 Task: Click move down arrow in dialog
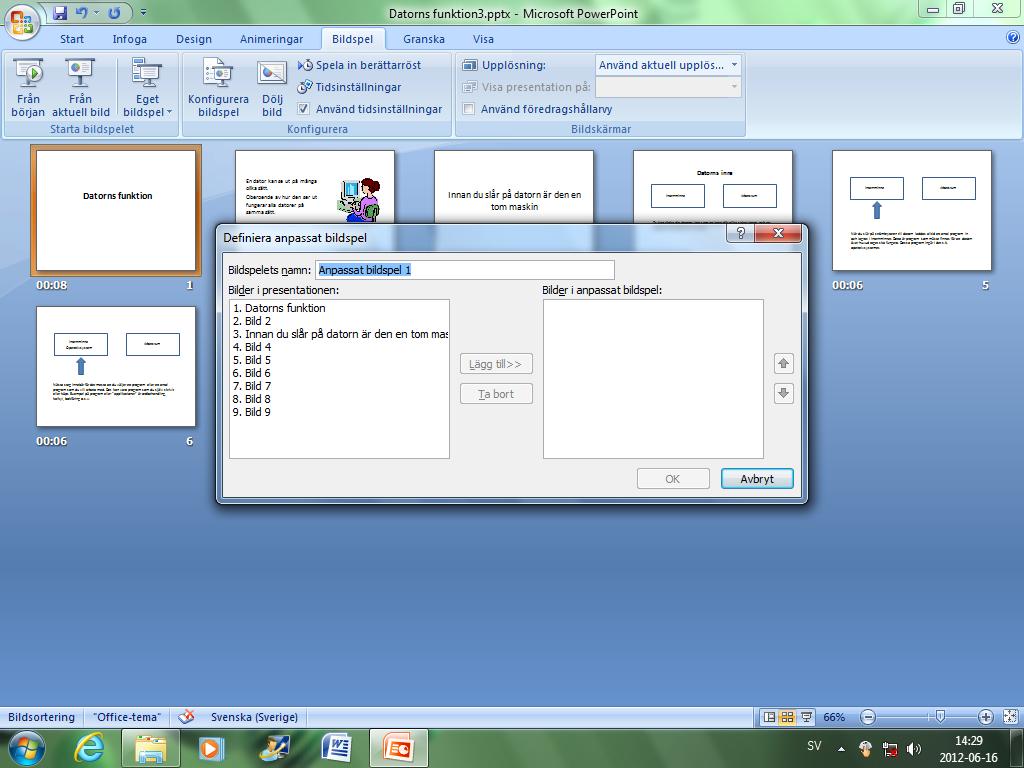(784, 393)
